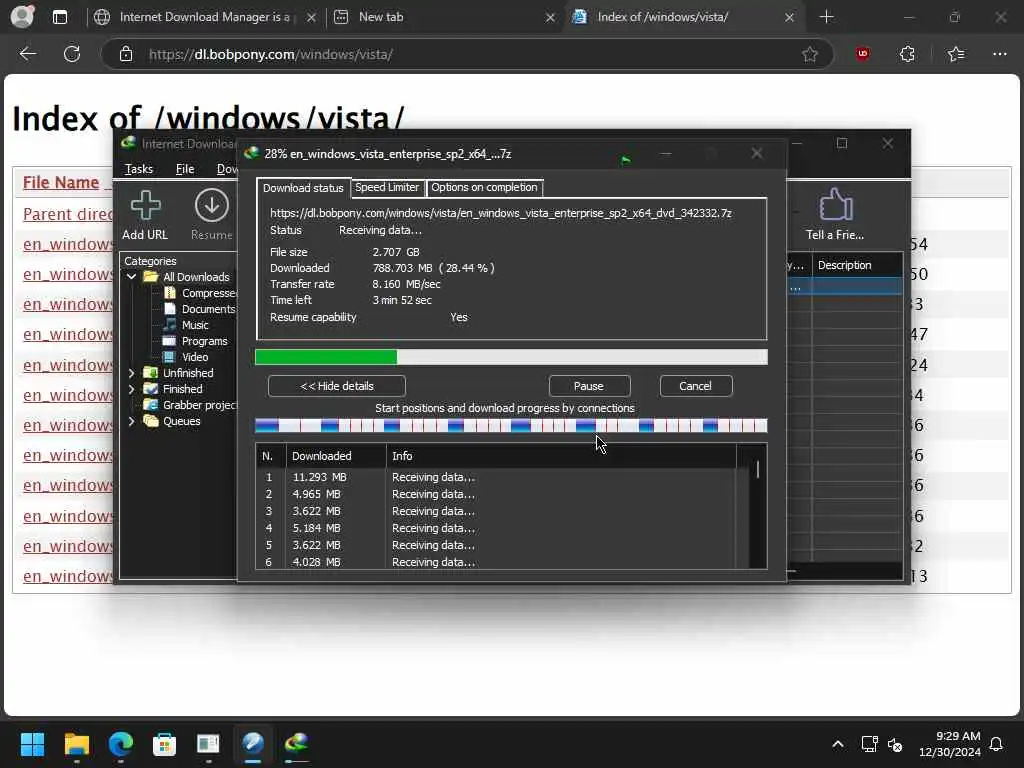This screenshot has height=768, width=1024.
Task: View site information lock icon
Action: click(x=126, y=54)
